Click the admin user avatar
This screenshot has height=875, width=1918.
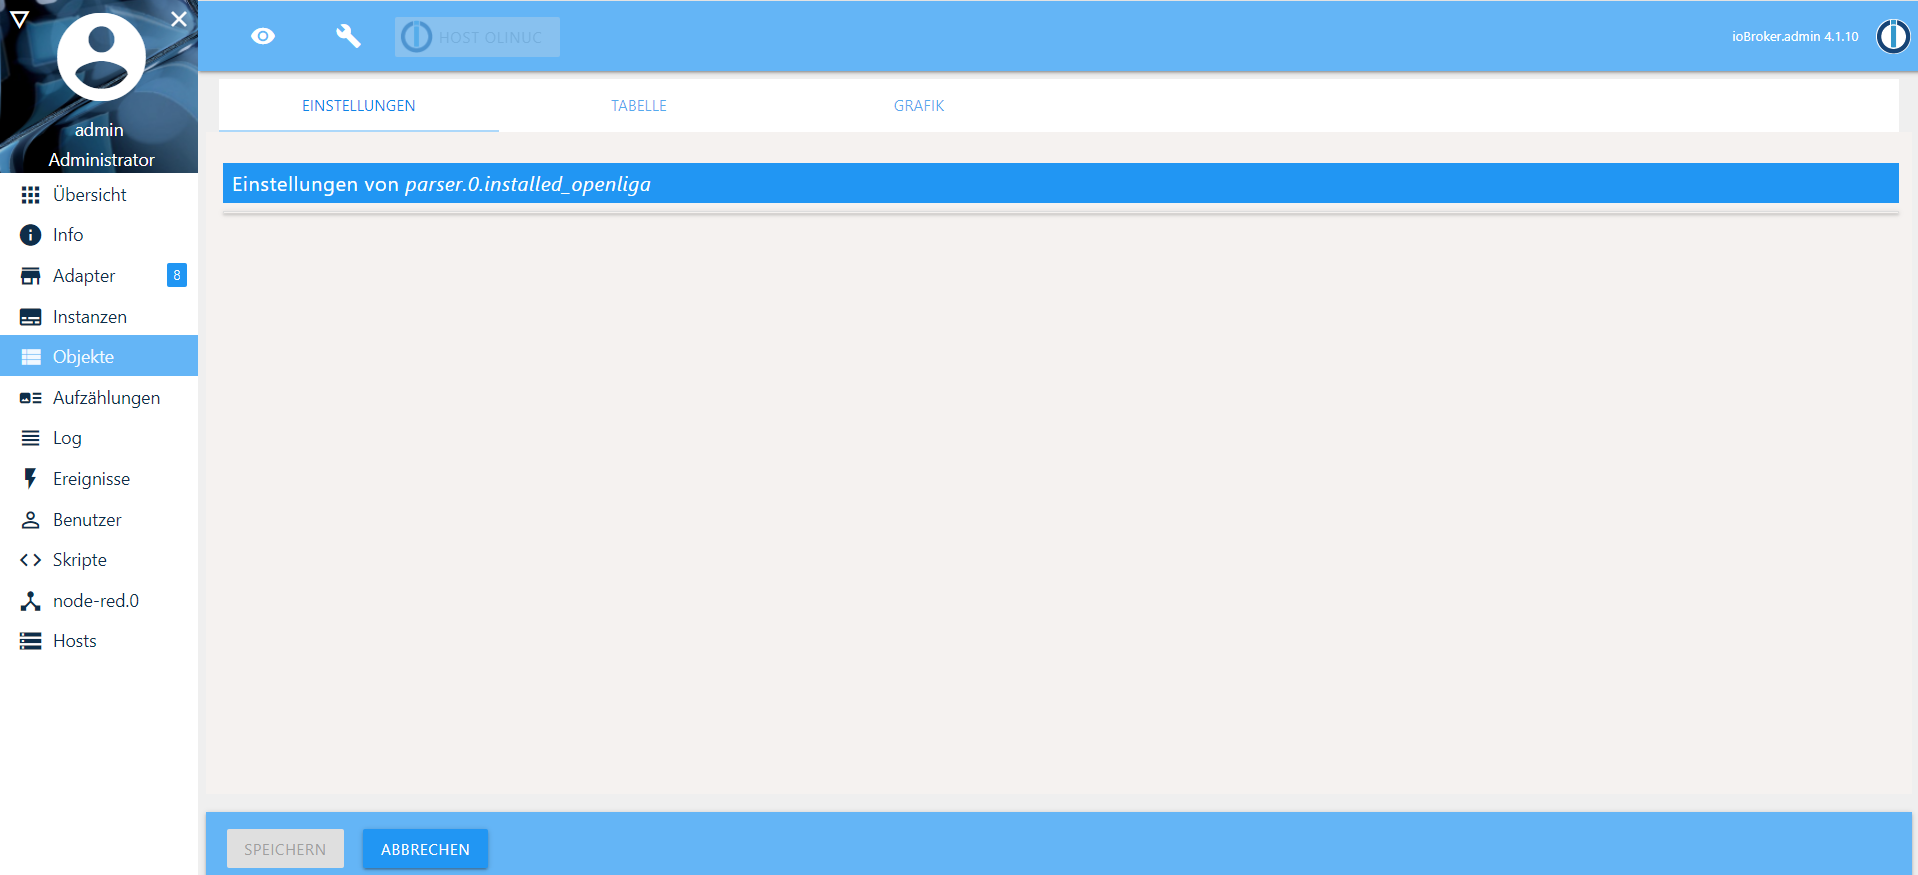click(x=101, y=57)
